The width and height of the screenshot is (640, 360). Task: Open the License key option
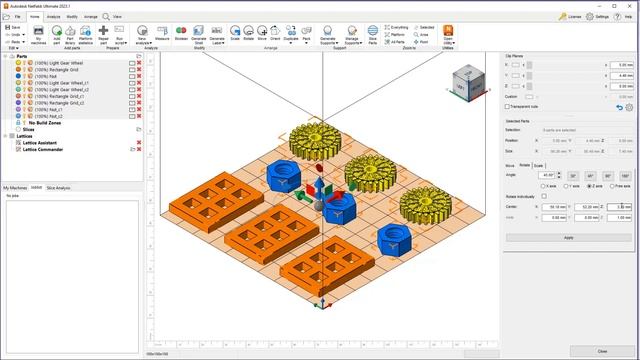[x=570, y=17]
